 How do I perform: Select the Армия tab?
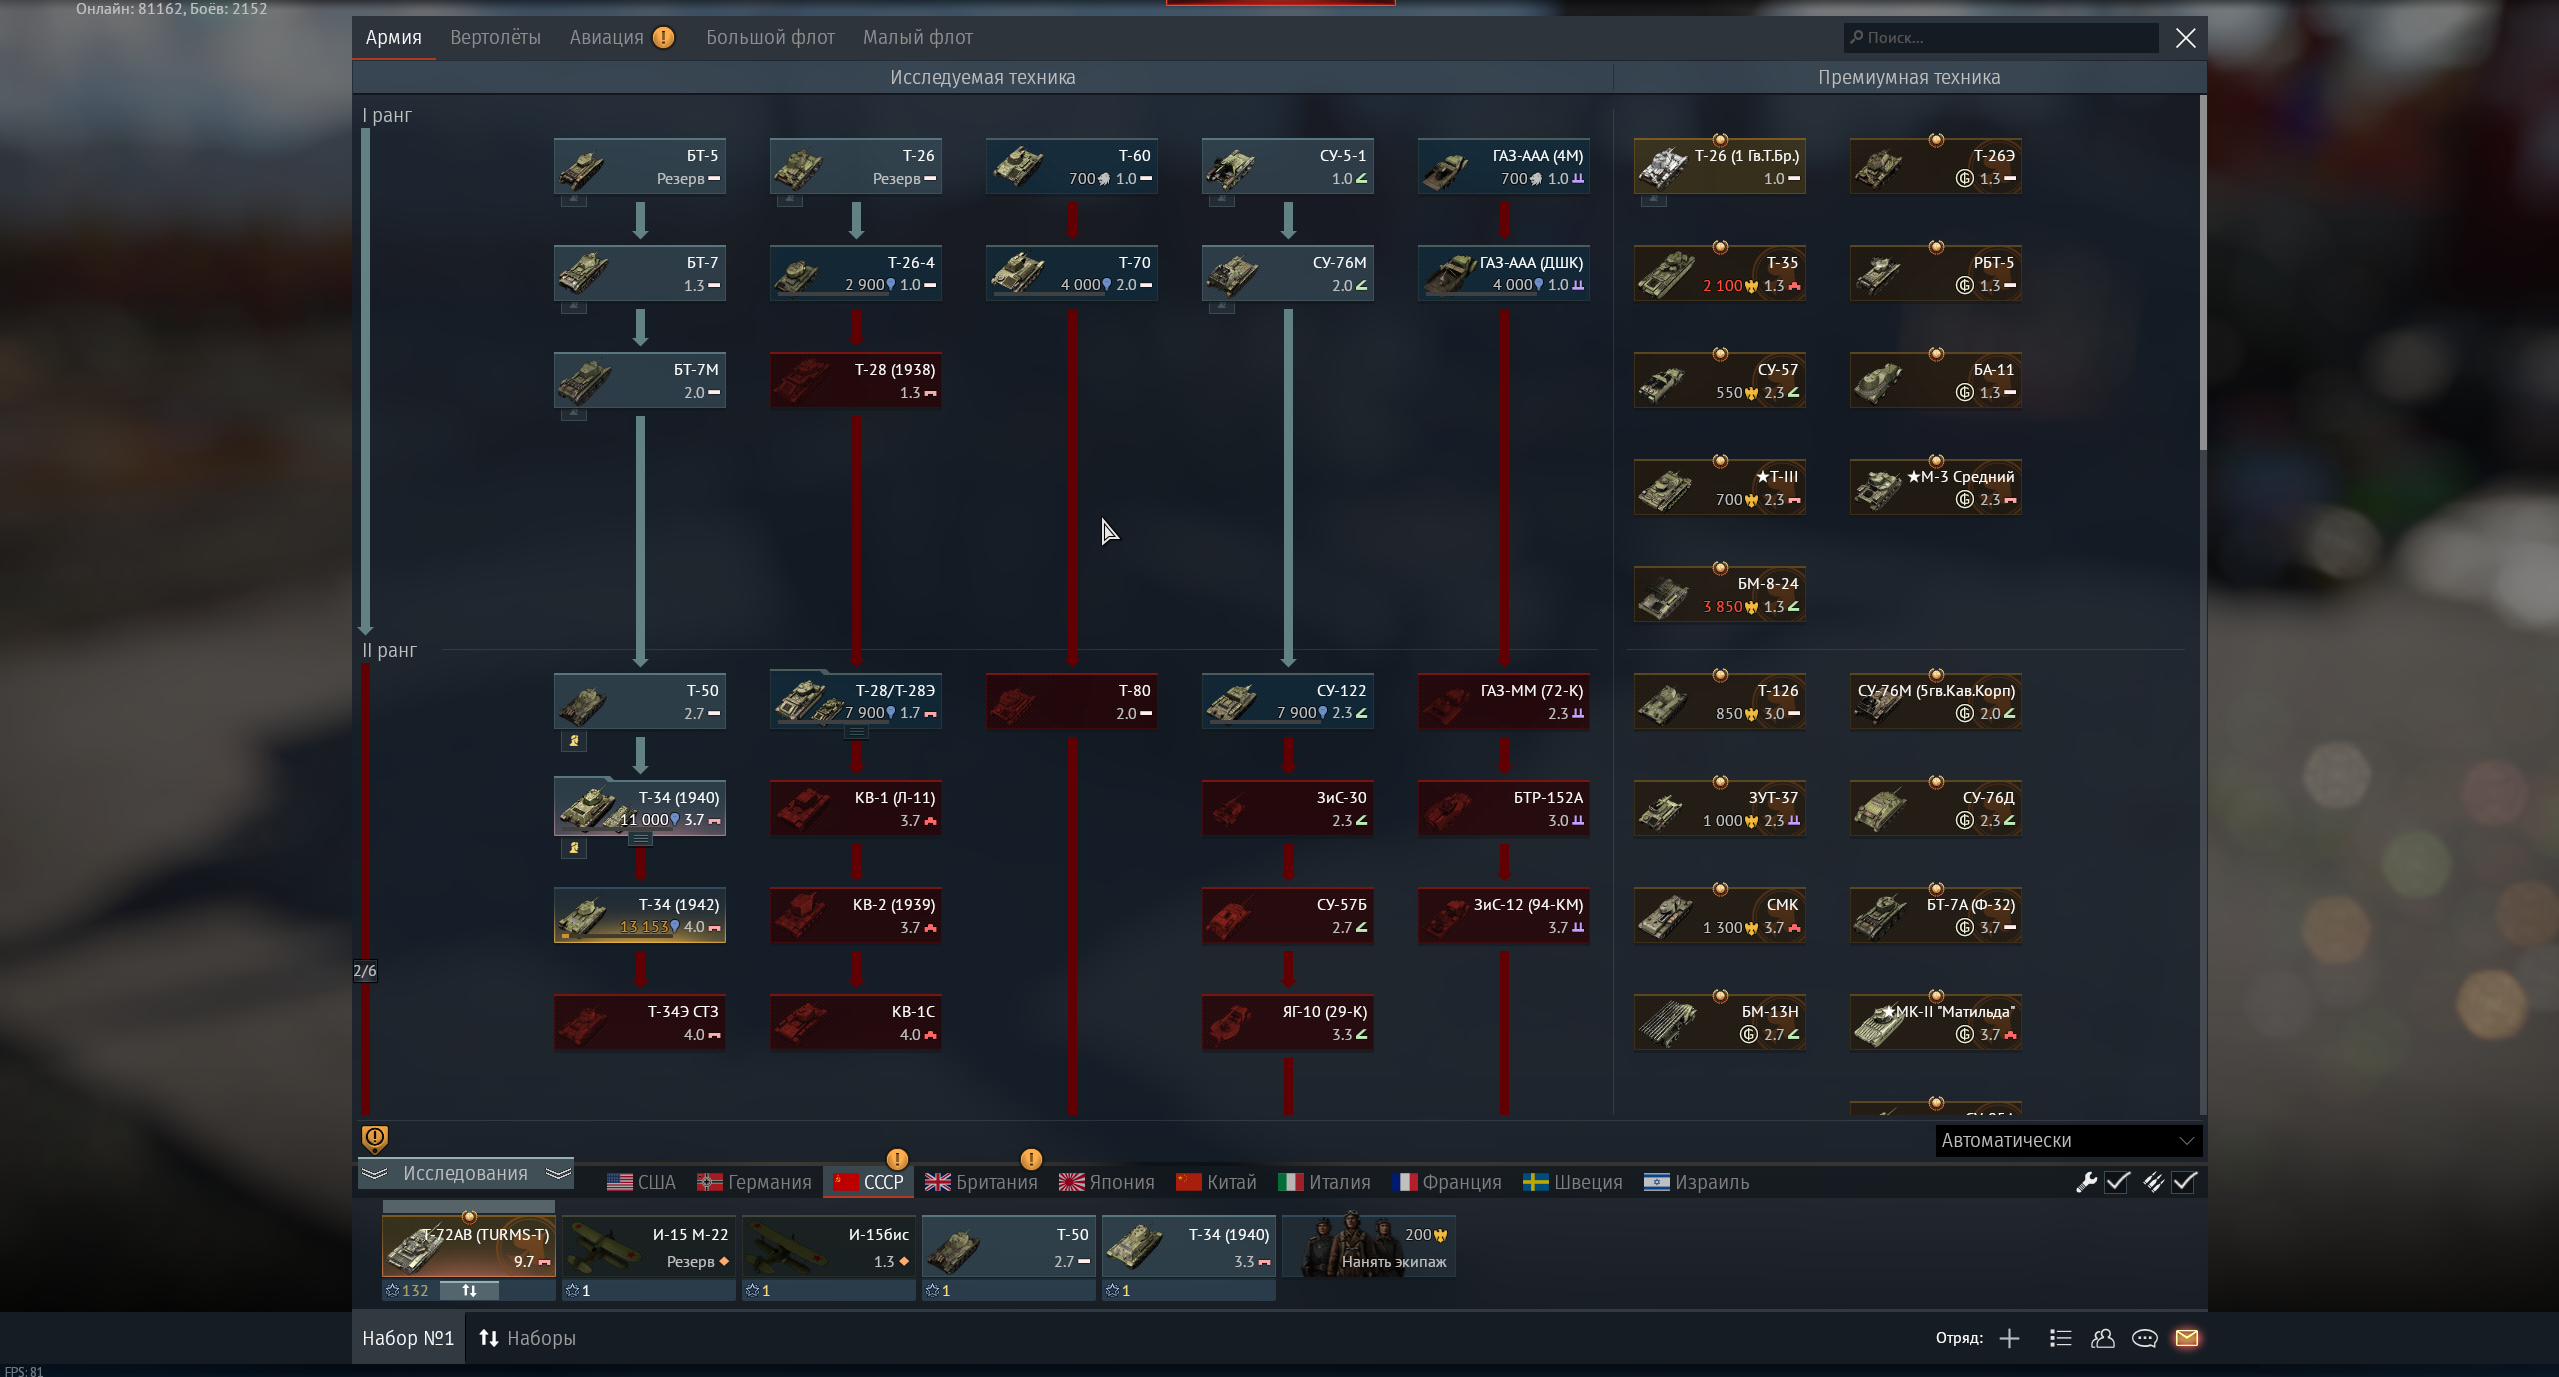pyautogui.click(x=393, y=38)
